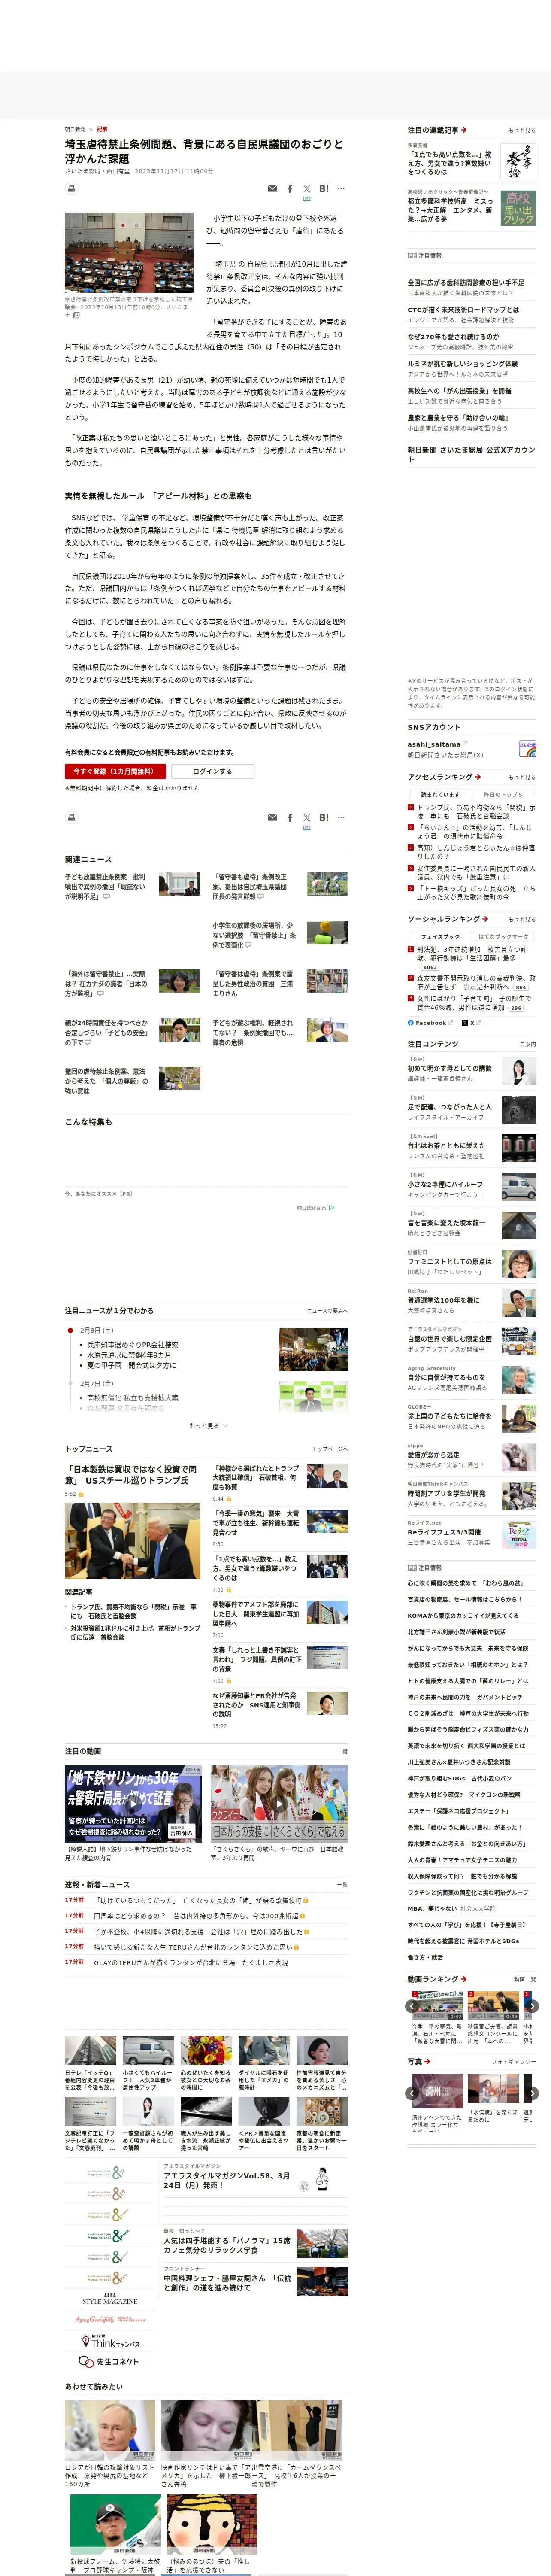Open ウクライナ さくらさくら video thumbnail
The height and width of the screenshot is (2576, 551).
(x=279, y=1804)
